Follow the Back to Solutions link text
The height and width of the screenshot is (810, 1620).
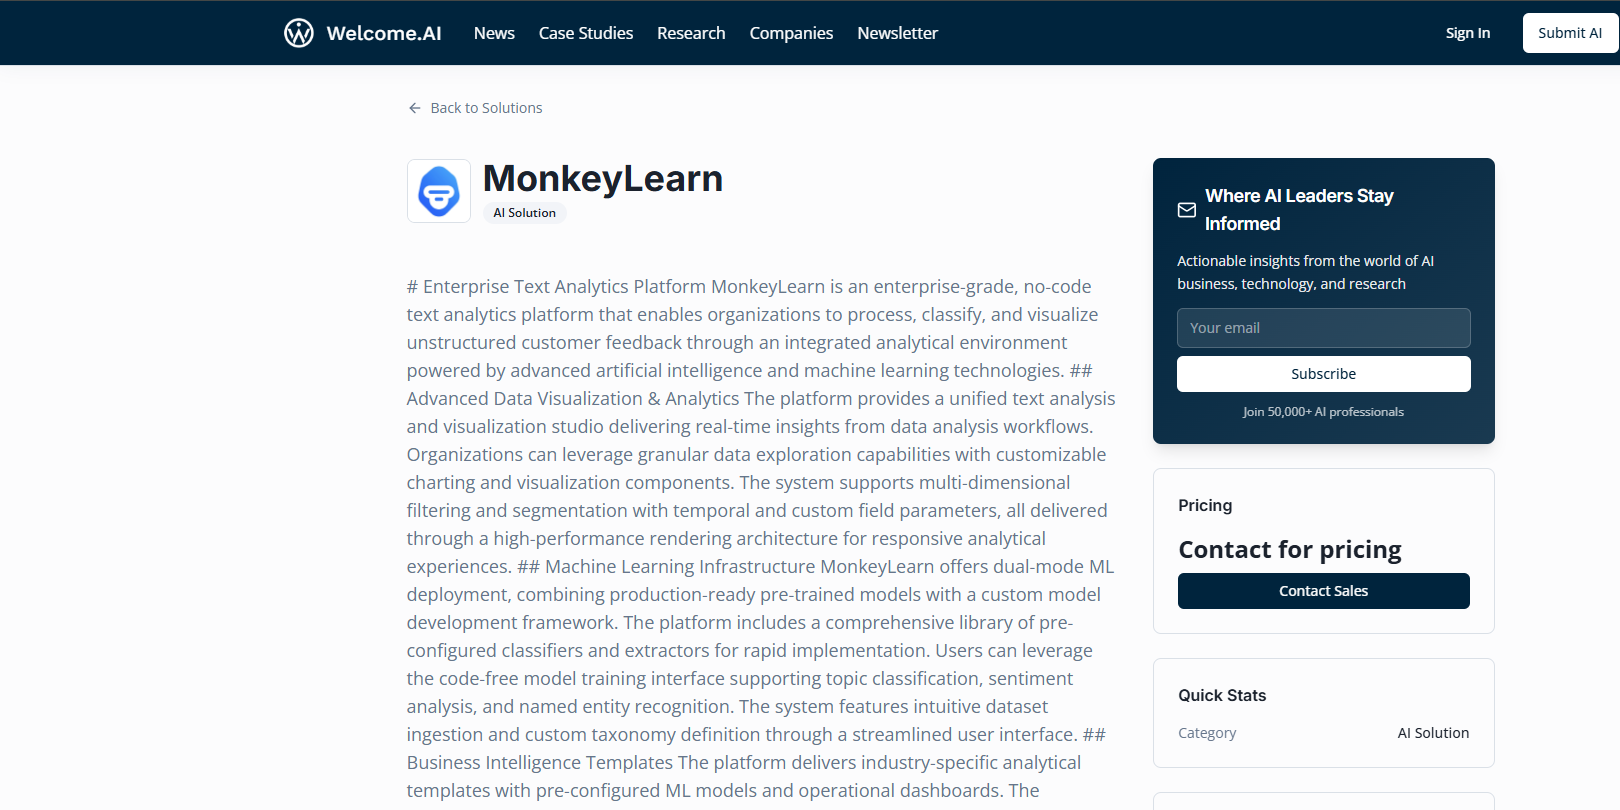[x=486, y=108]
